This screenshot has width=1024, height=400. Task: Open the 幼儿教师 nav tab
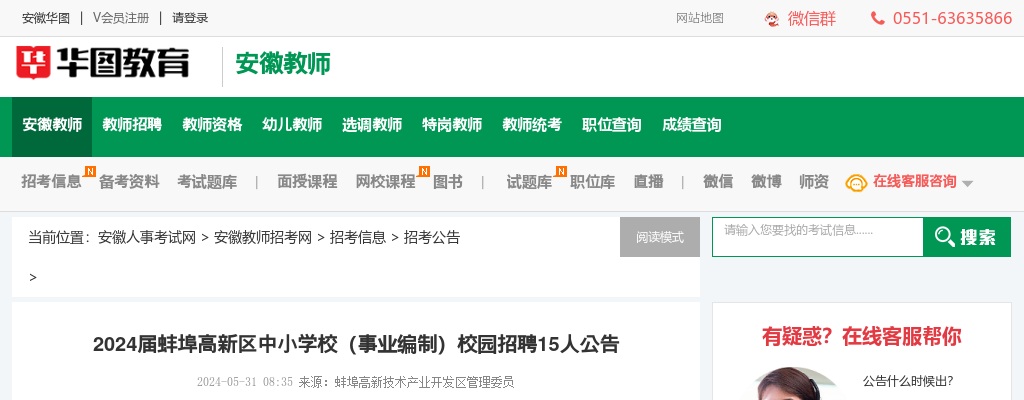292,125
